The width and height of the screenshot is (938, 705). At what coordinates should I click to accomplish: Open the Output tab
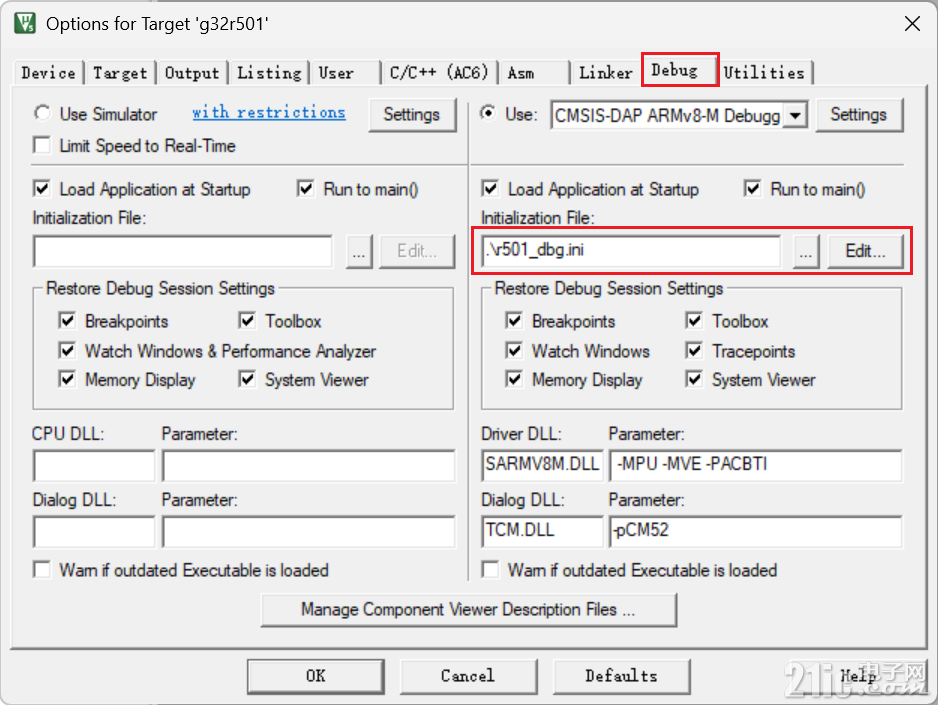click(192, 73)
